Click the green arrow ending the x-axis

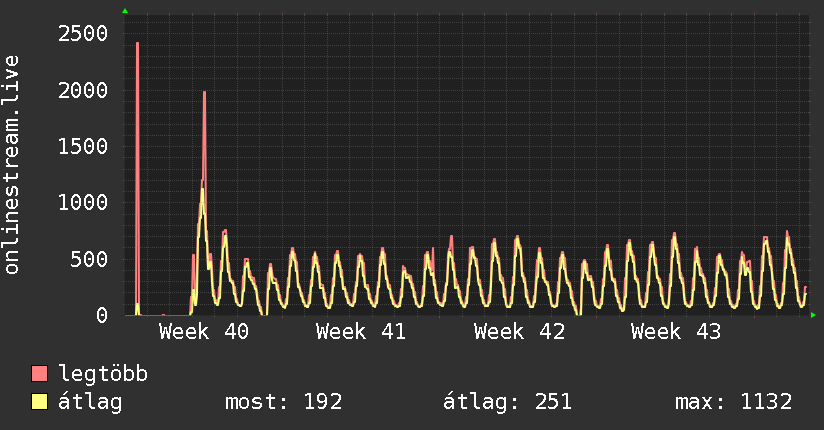(813, 315)
